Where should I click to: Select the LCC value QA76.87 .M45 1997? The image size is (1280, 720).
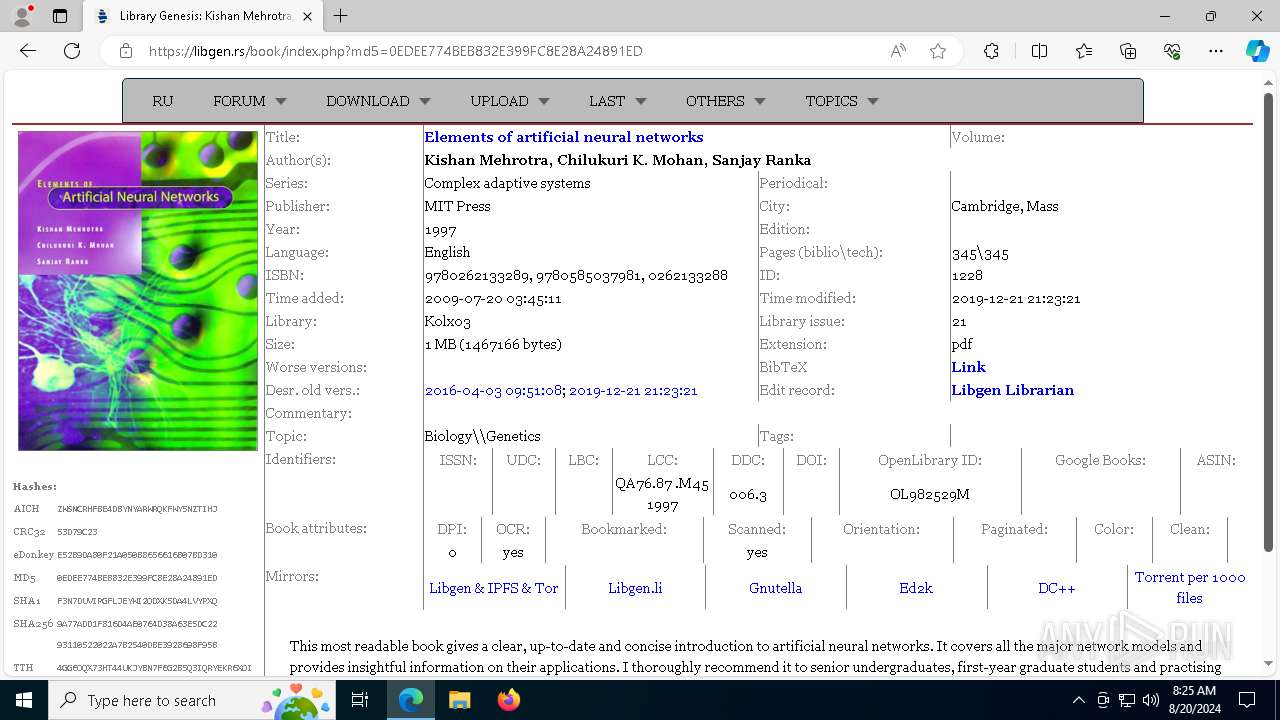tap(662, 495)
